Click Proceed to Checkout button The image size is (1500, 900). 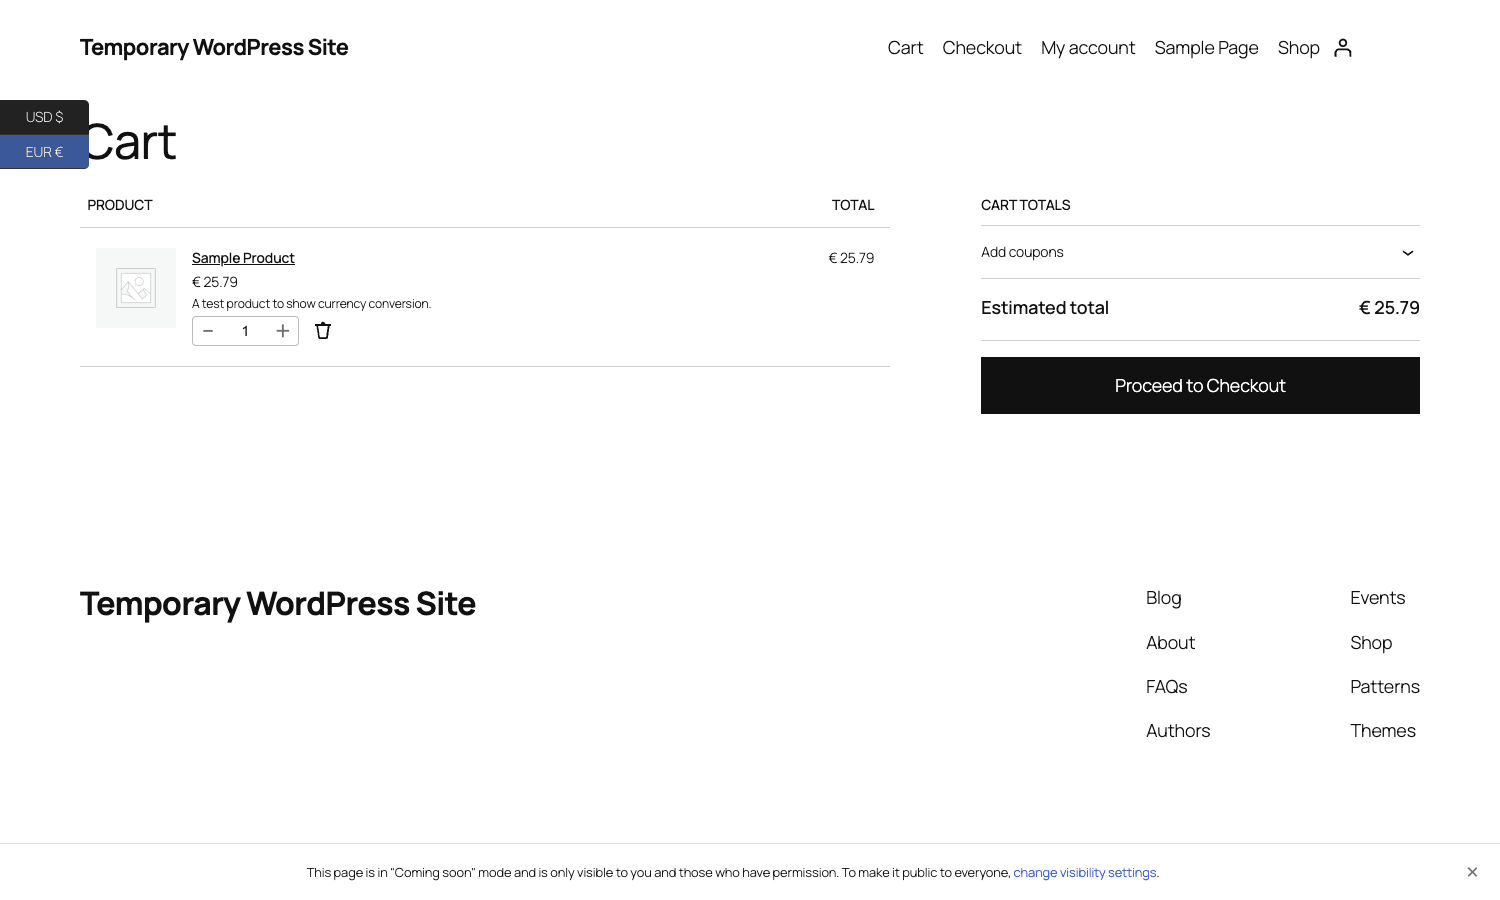click(1200, 385)
